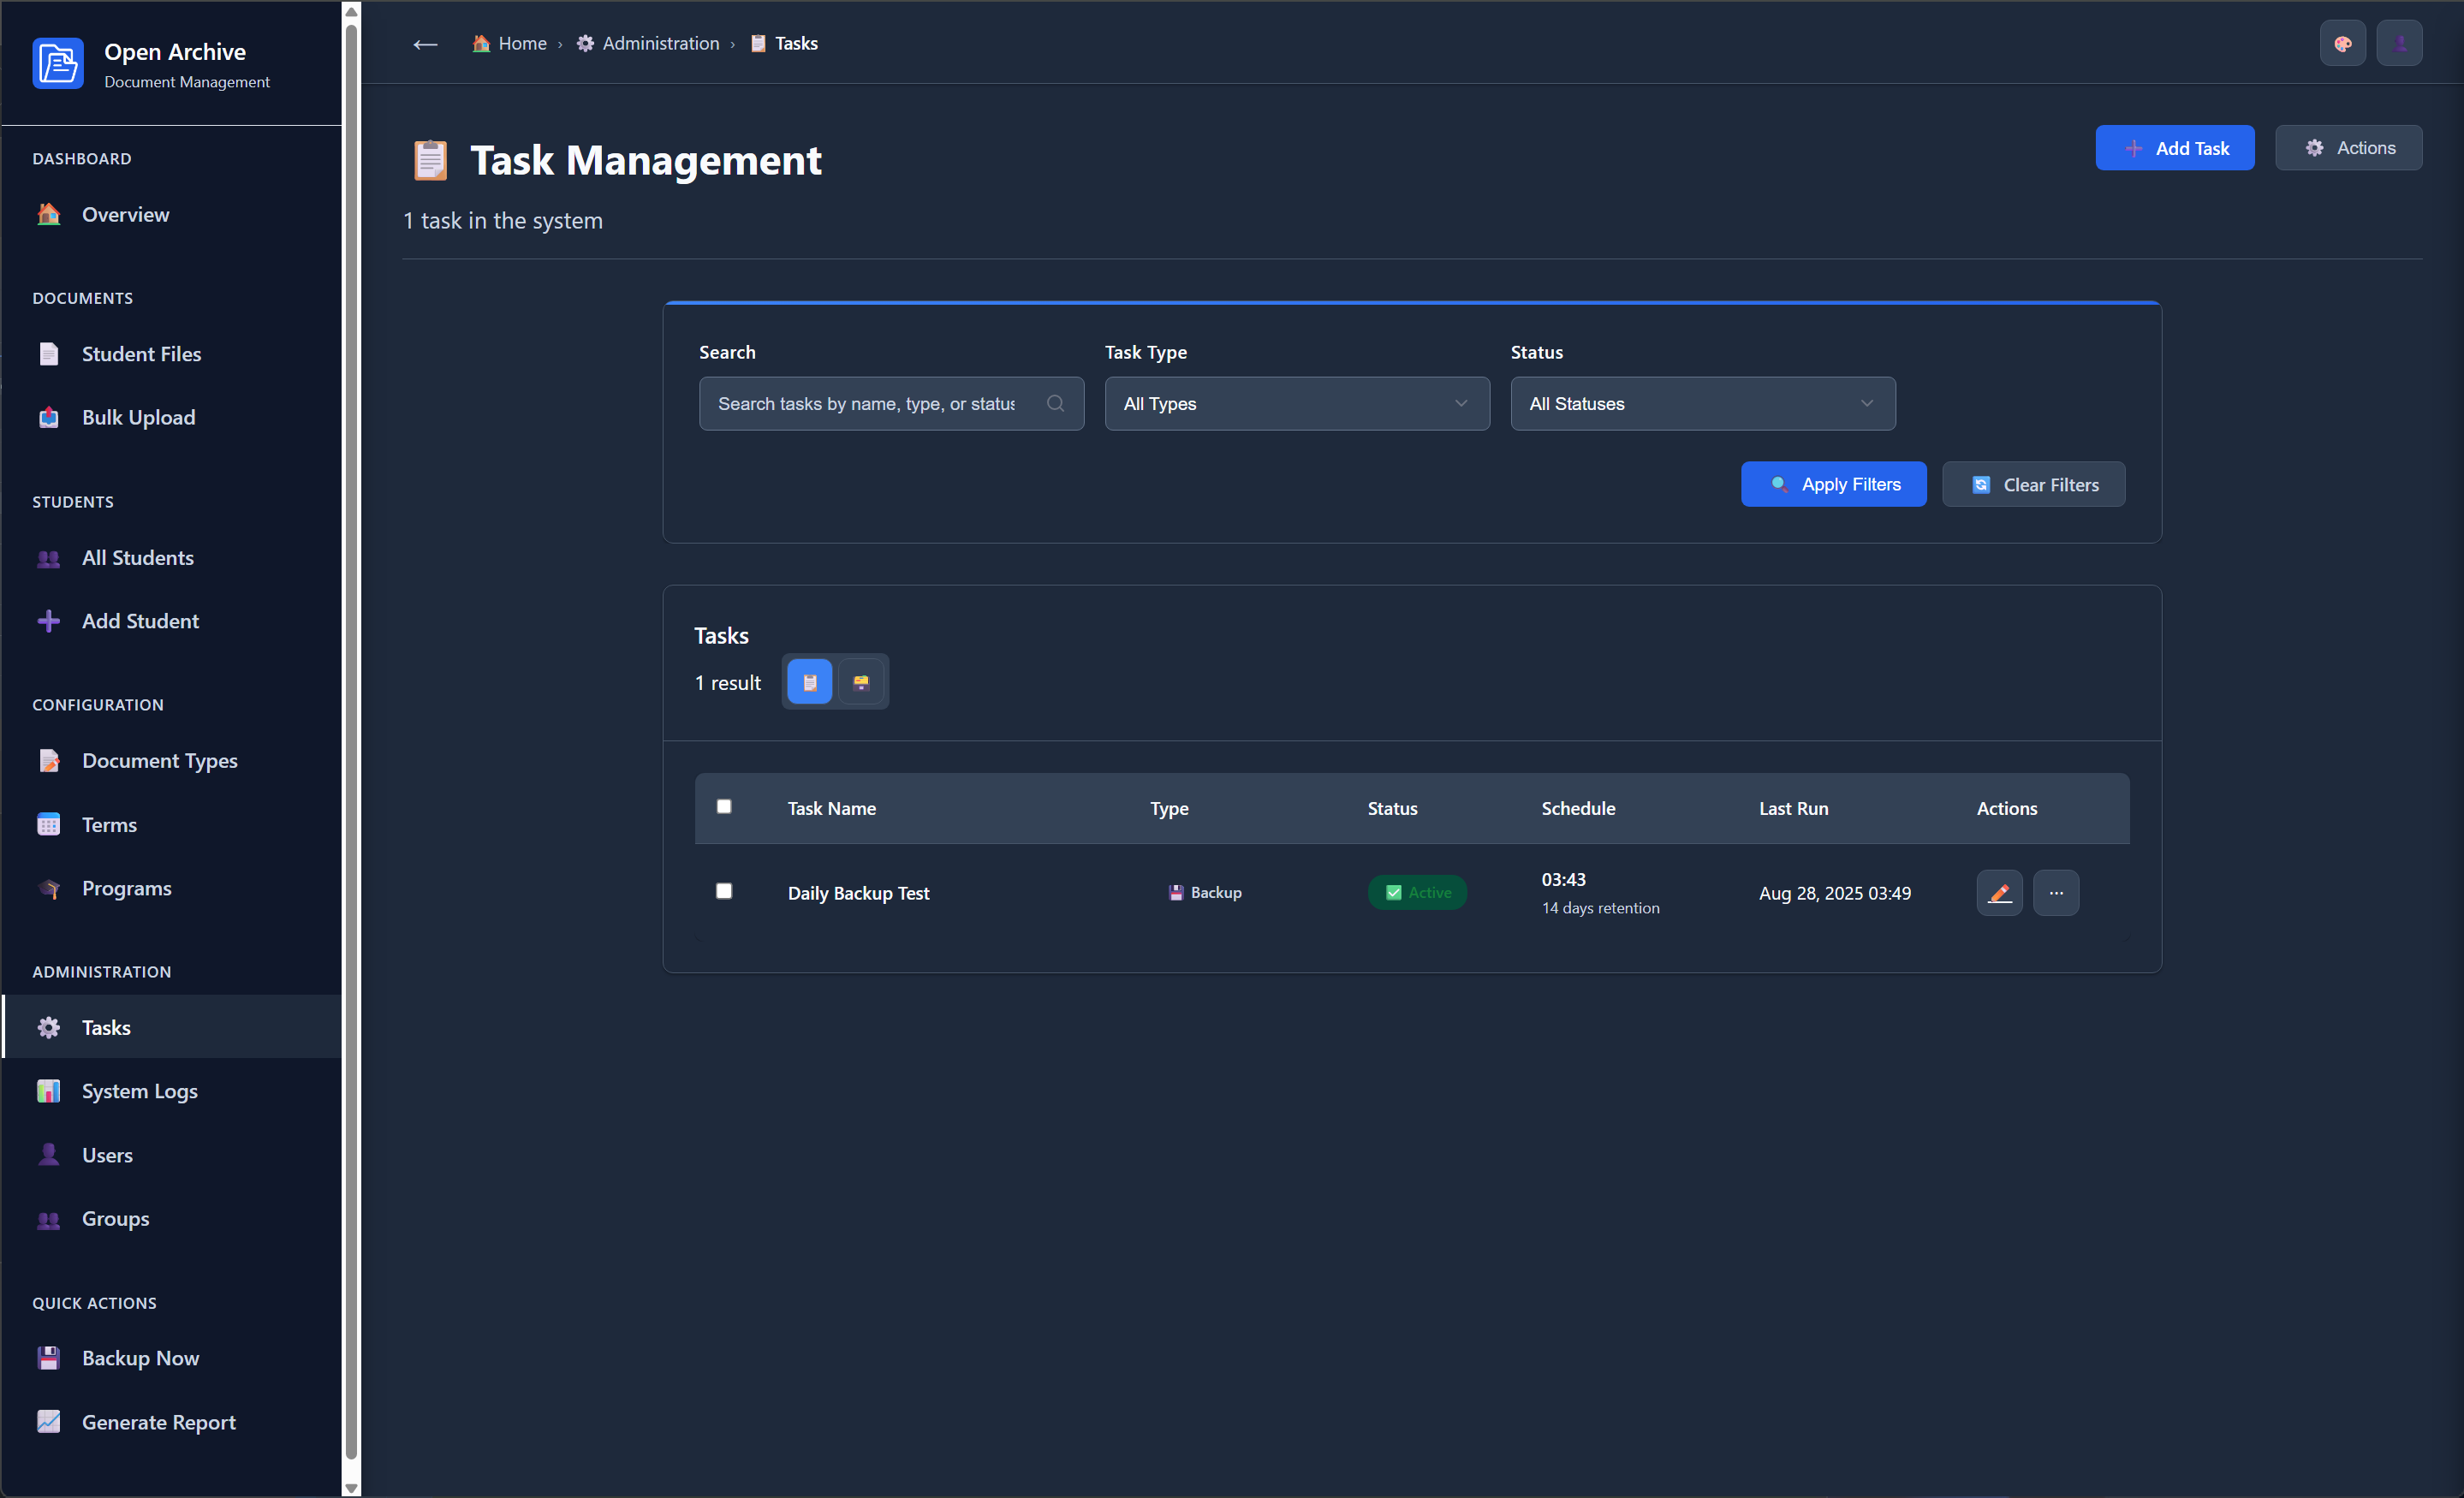Viewport: 2464px width, 1498px height.
Task: Click the Schedule column header
Action: tap(1578, 808)
